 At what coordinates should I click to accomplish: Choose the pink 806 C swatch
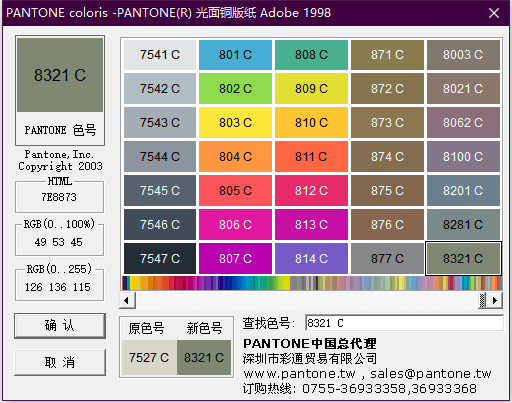point(235,225)
